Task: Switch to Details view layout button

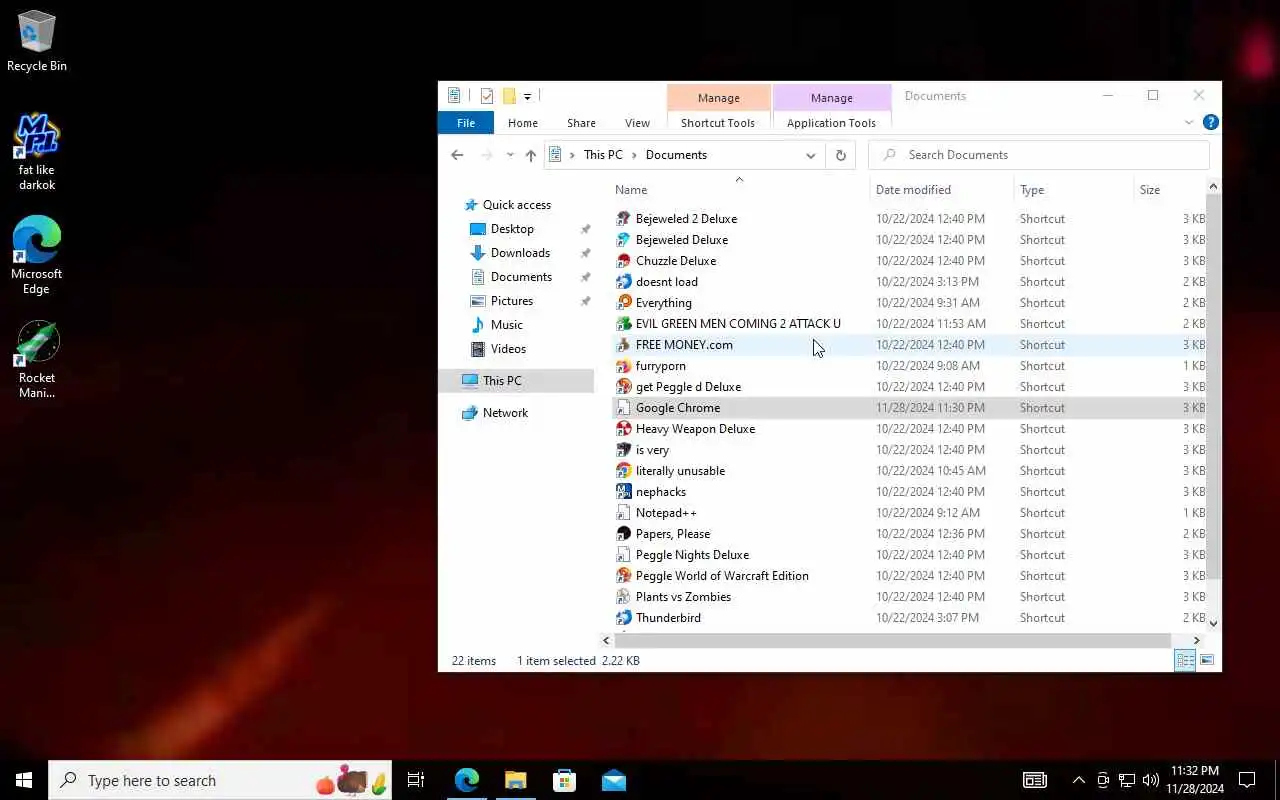Action: pyautogui.click(x=1185, y=660)
